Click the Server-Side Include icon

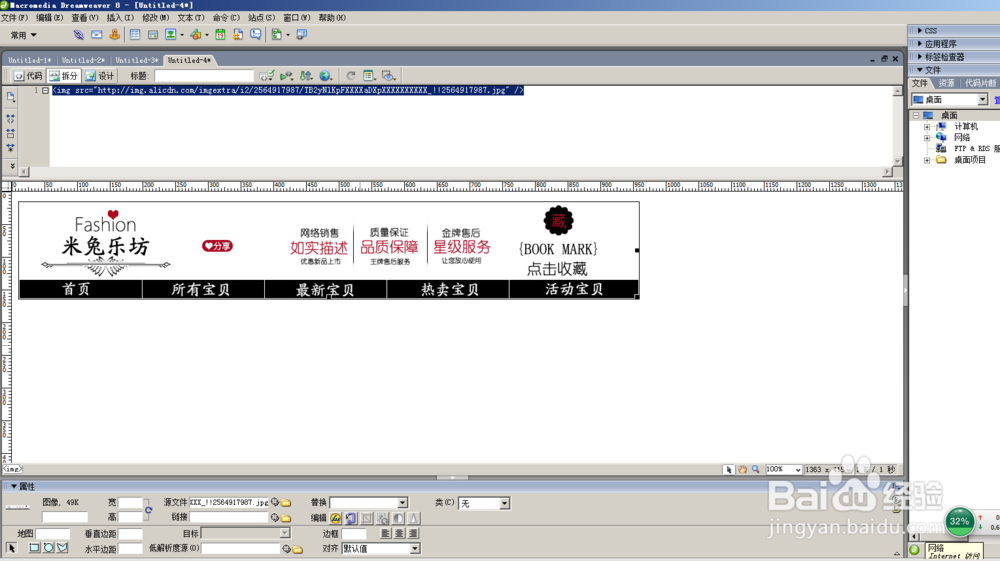pyautogui.click(x=238, y=35)
